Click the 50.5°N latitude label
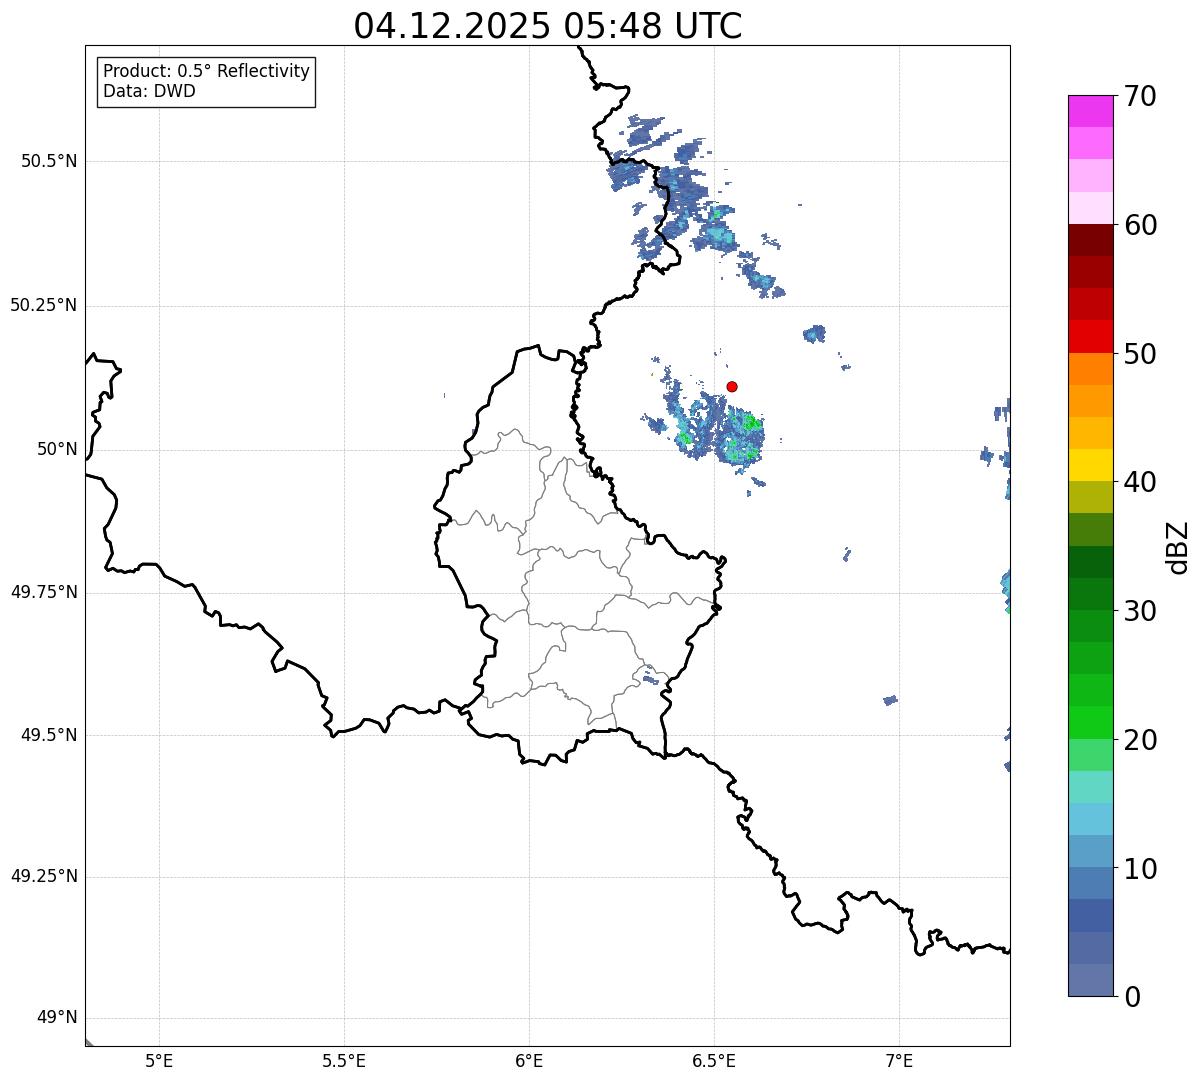 tap(49, 161)
